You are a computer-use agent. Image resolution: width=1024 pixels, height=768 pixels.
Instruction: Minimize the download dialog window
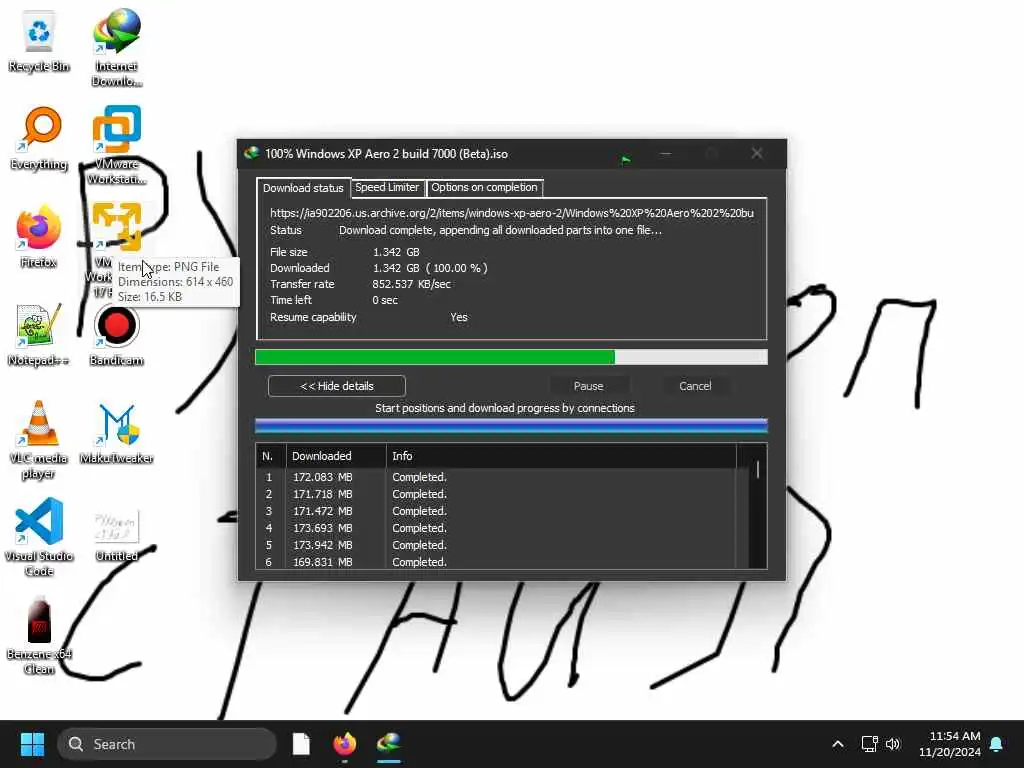tap(665, 153)
